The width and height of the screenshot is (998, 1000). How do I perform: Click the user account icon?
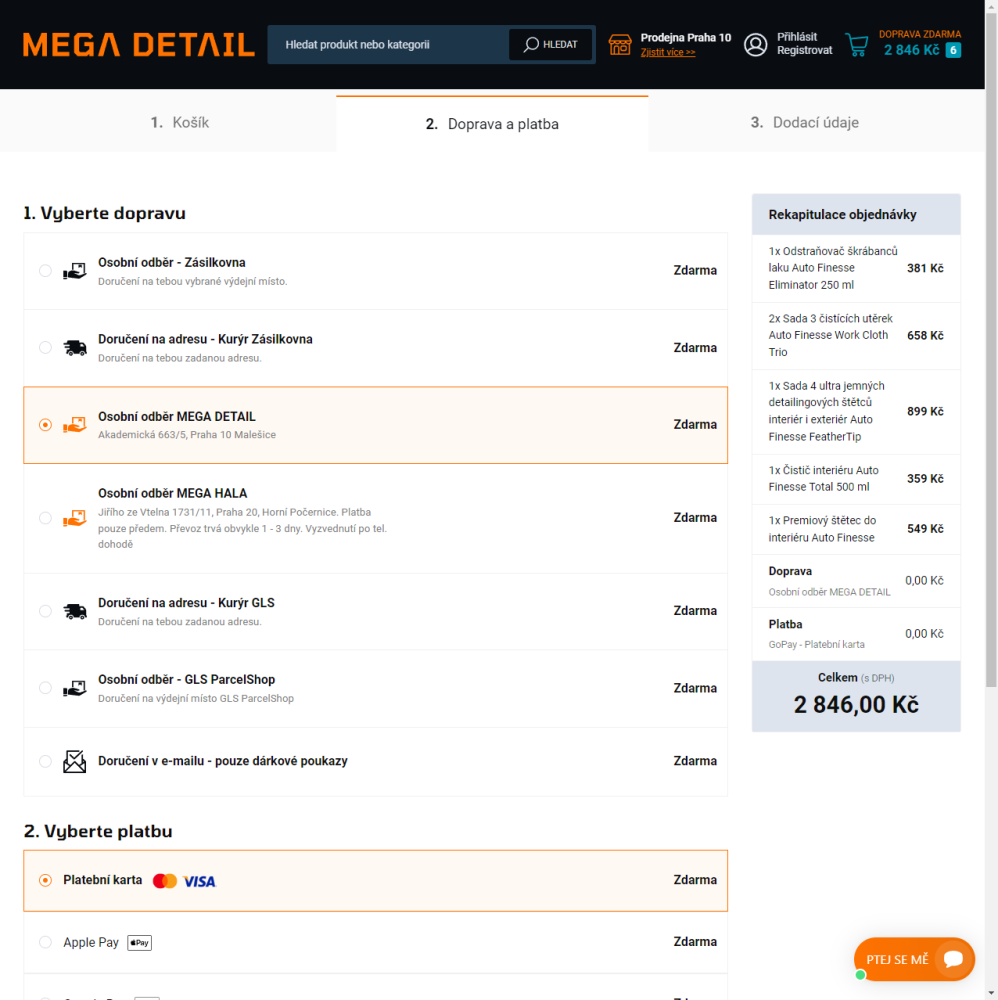[756, 45]
